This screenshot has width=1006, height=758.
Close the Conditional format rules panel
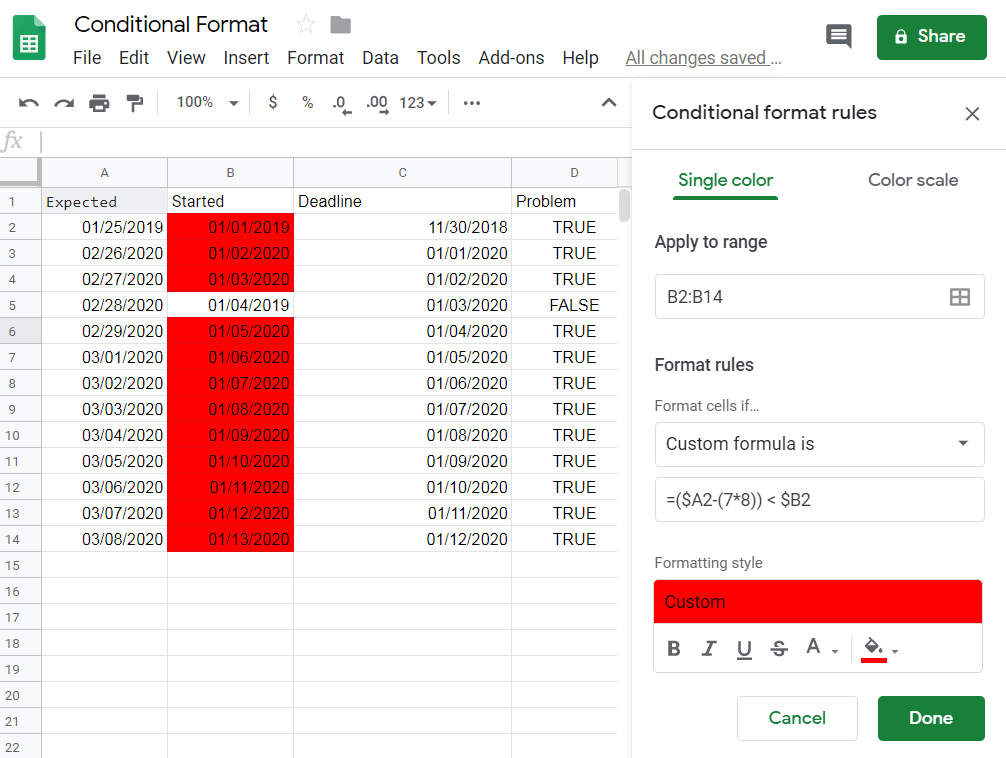pos(972,114)
